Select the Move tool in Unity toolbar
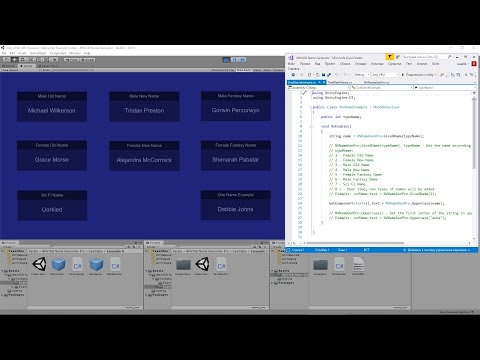The height and width of the screenshot is (360, 480). click(x=14, y=60)
